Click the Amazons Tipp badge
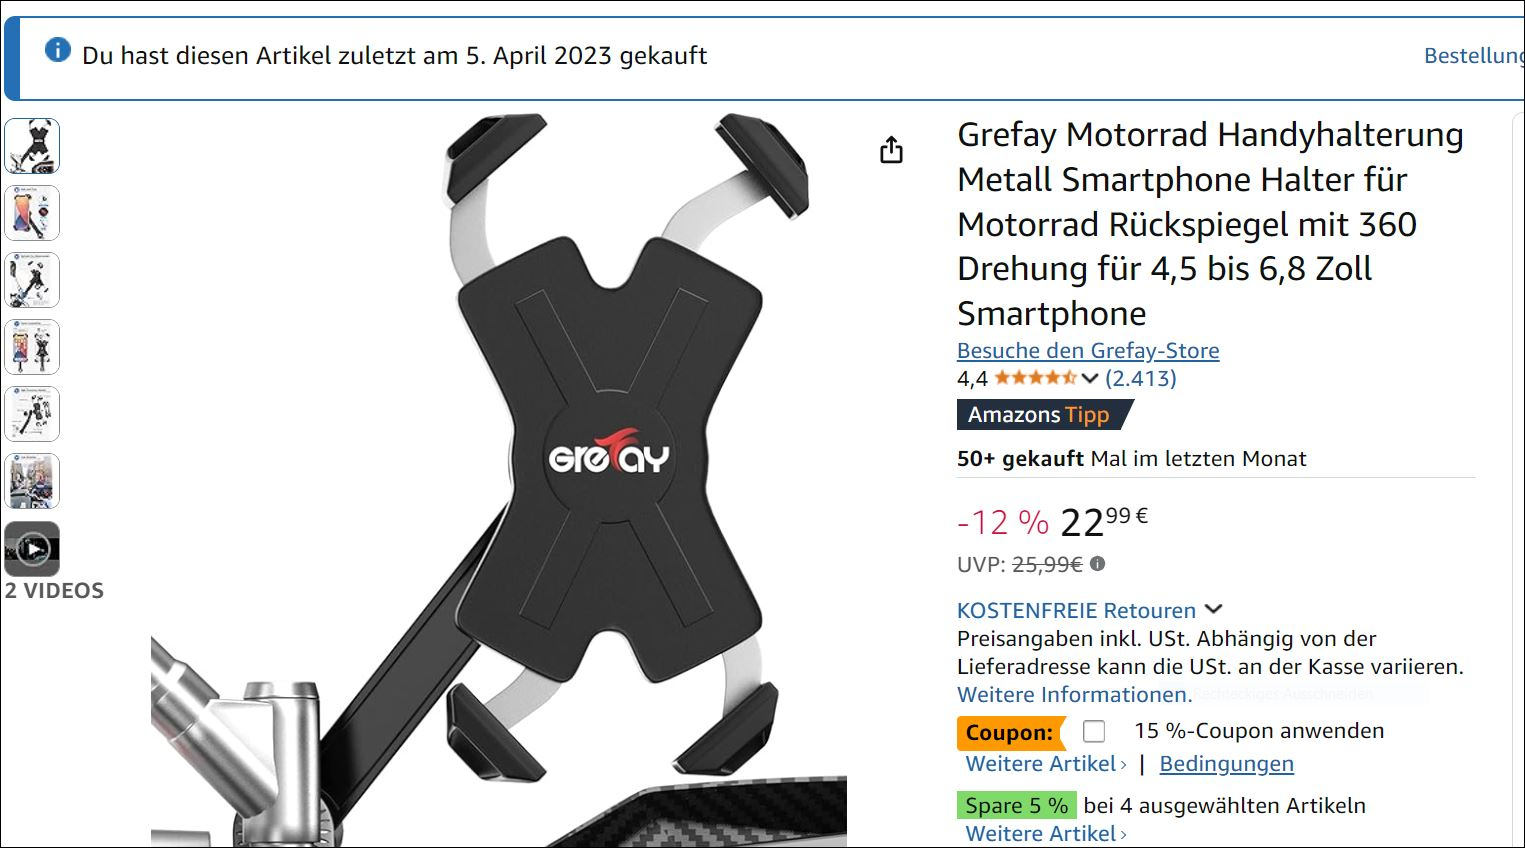 coord(1044,414)
